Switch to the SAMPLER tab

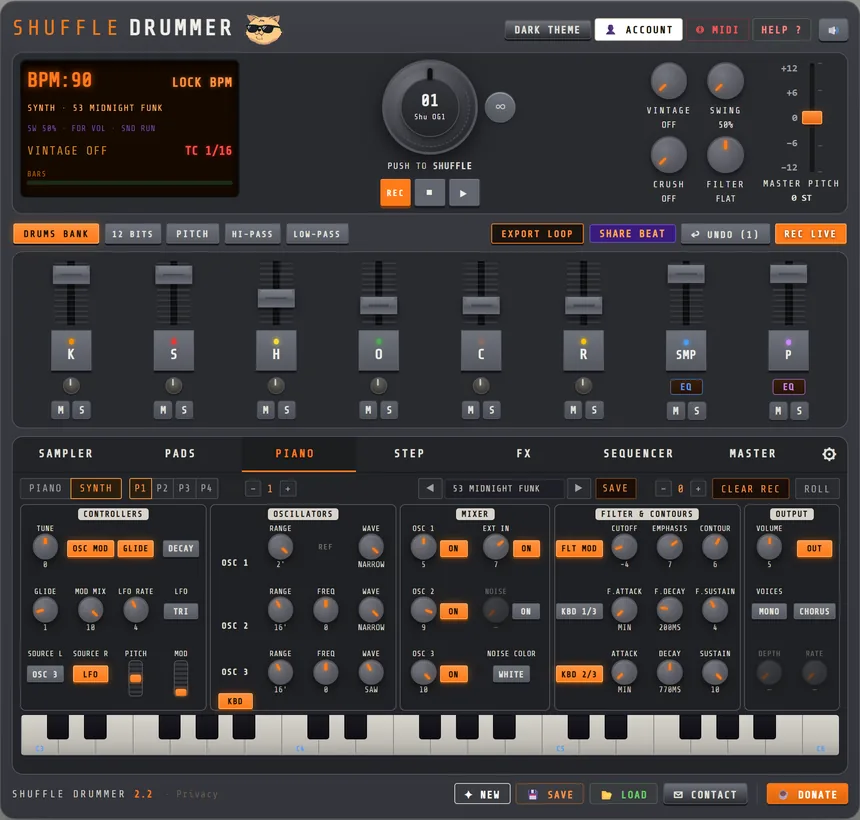click(66, 454)
